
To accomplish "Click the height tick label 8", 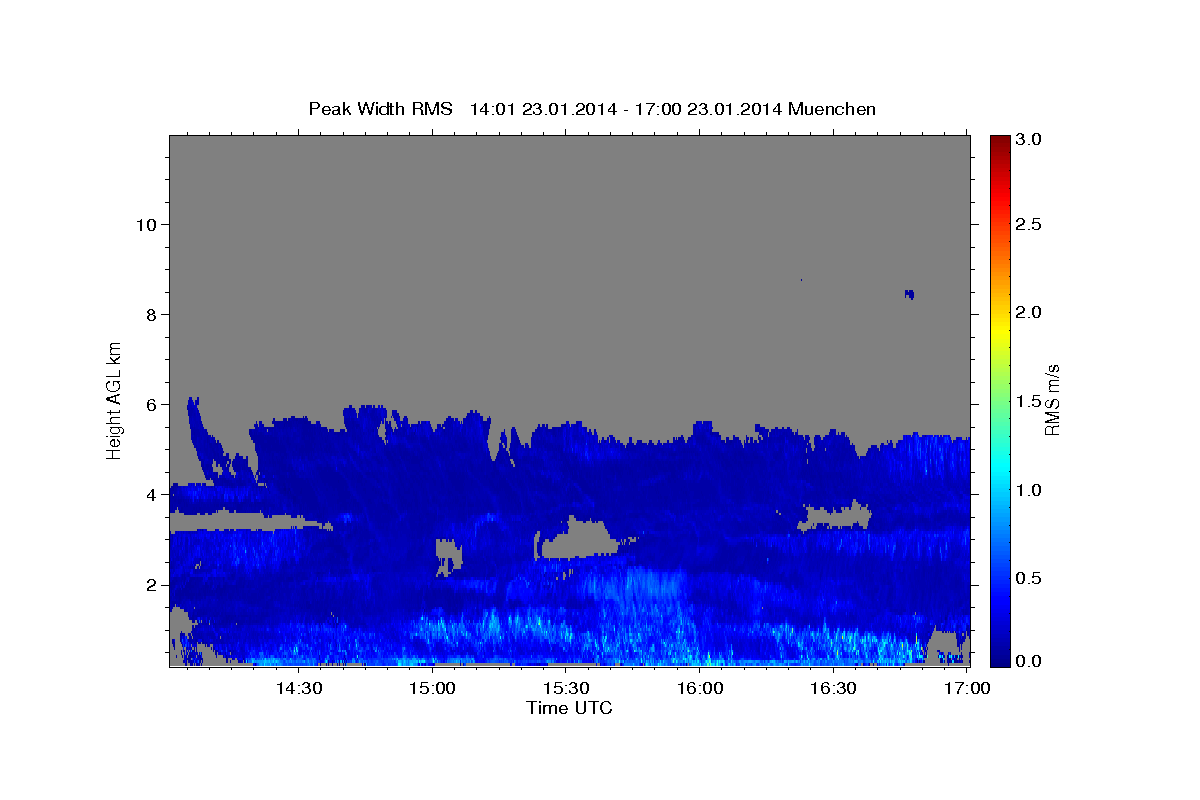I will pyautogui.click(x=149, y=314).
